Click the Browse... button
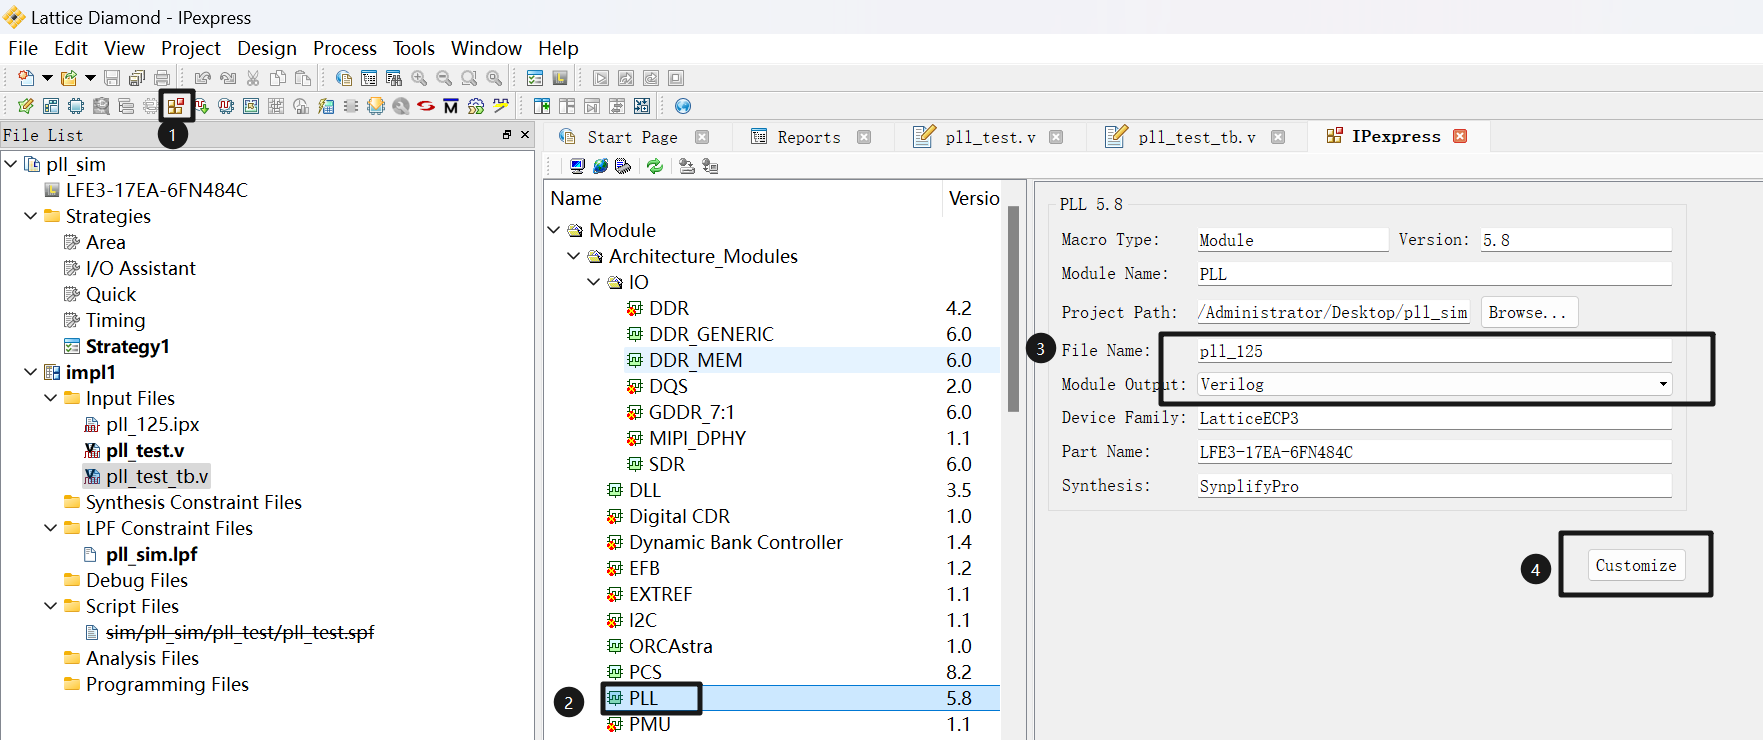1763x740 pixels. tap(1529, 312)
